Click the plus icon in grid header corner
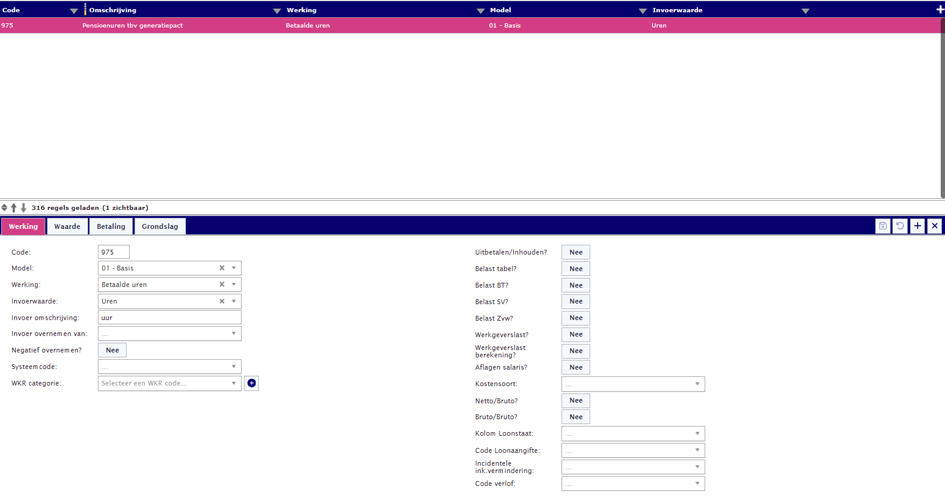 [x=939, y=10]
